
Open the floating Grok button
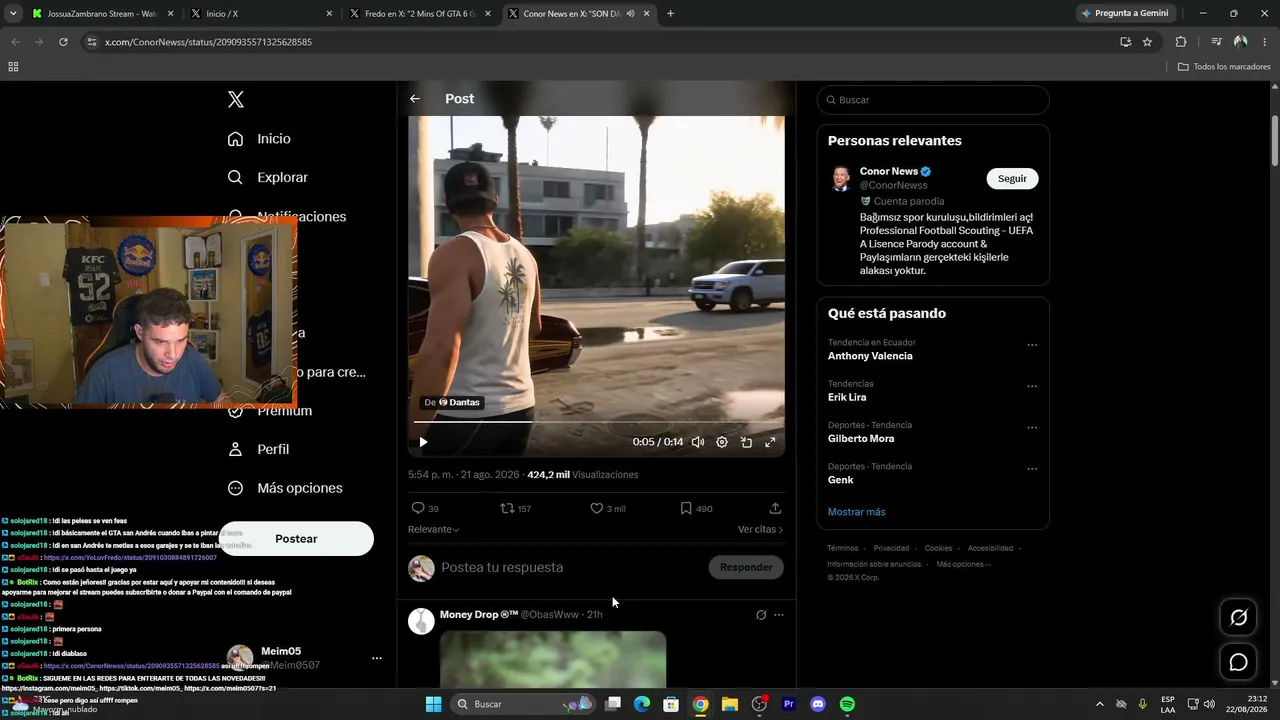(x=1238, y=618)
